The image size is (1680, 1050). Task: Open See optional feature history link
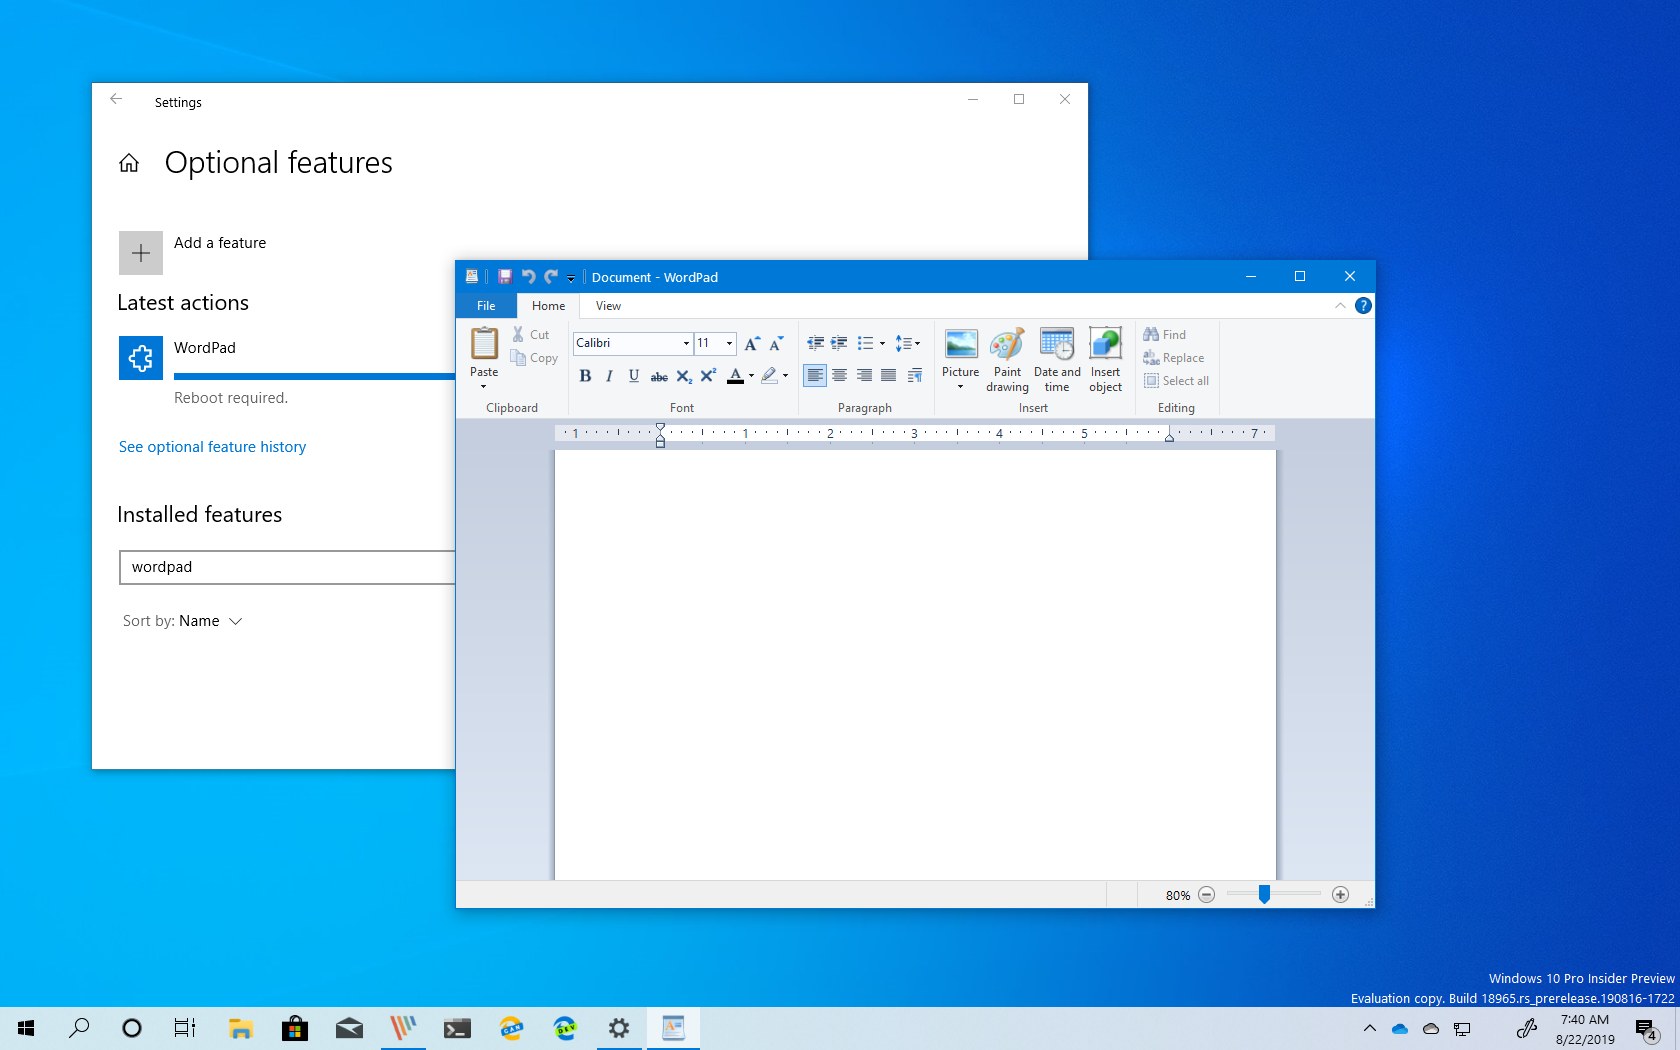click(x=212, y=447)
